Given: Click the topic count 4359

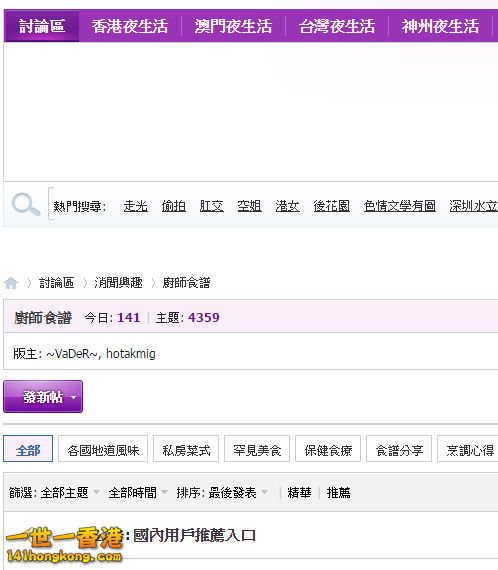Looking at the screenshot, I should coord(204,318).
